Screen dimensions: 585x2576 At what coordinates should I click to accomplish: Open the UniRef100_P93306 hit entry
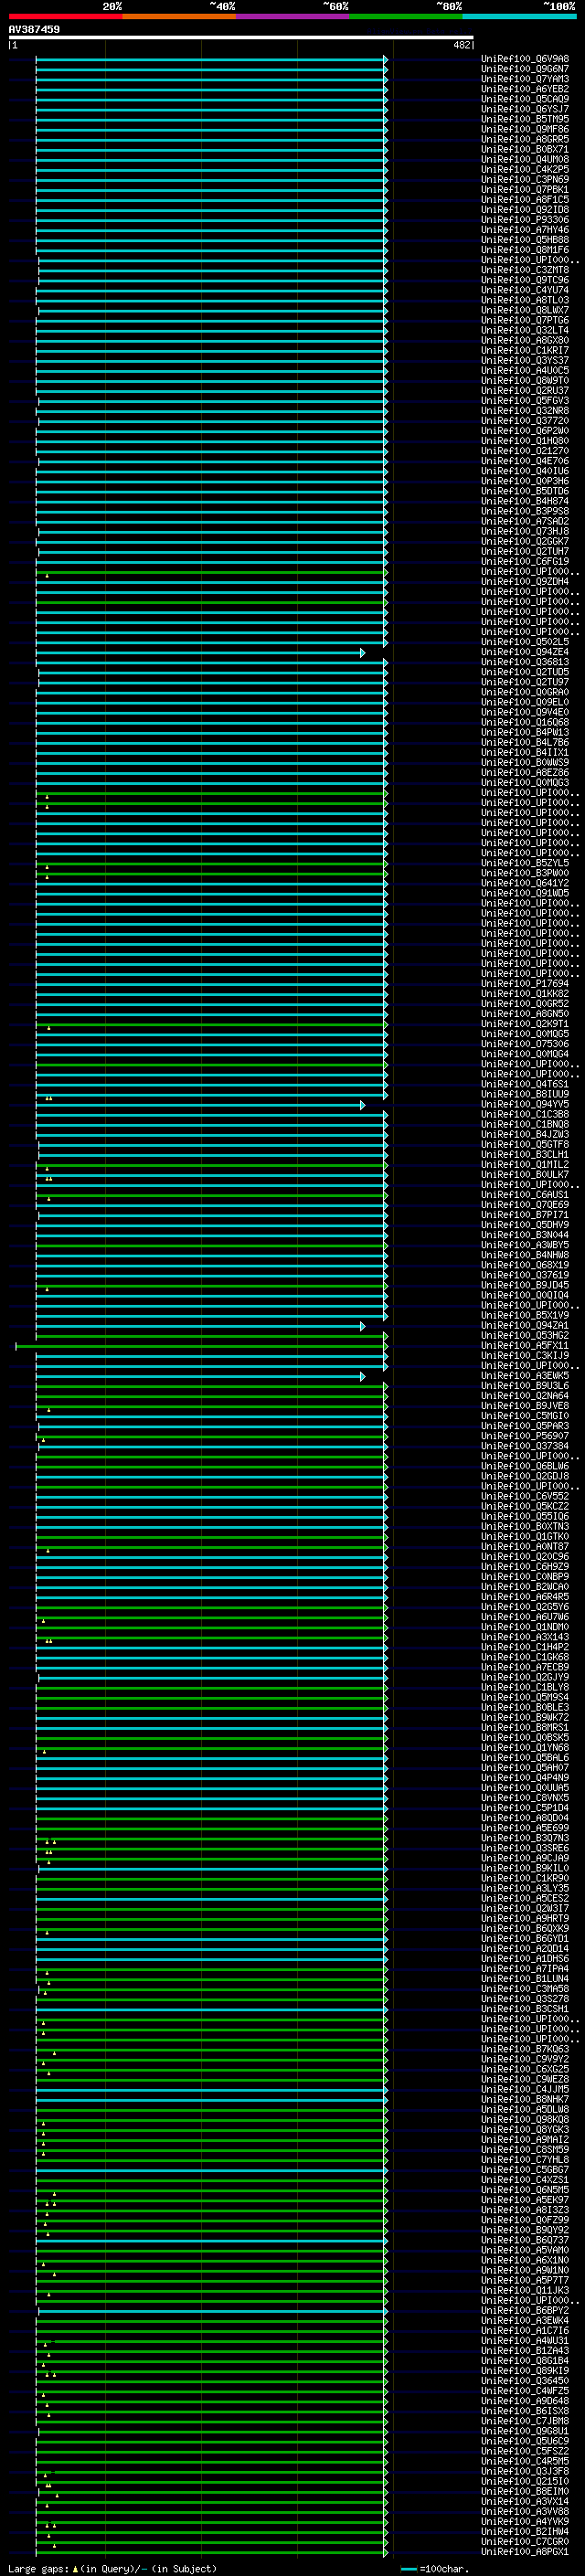(x=524, y=220)
